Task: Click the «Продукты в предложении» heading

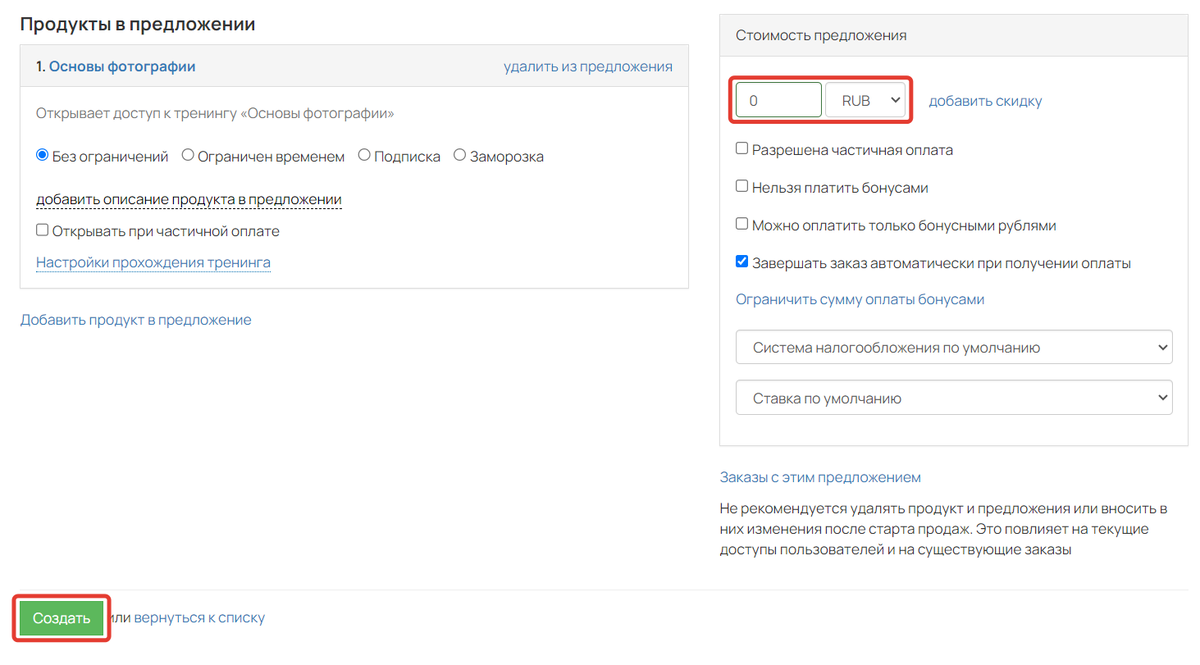Action: pos(138,24)
